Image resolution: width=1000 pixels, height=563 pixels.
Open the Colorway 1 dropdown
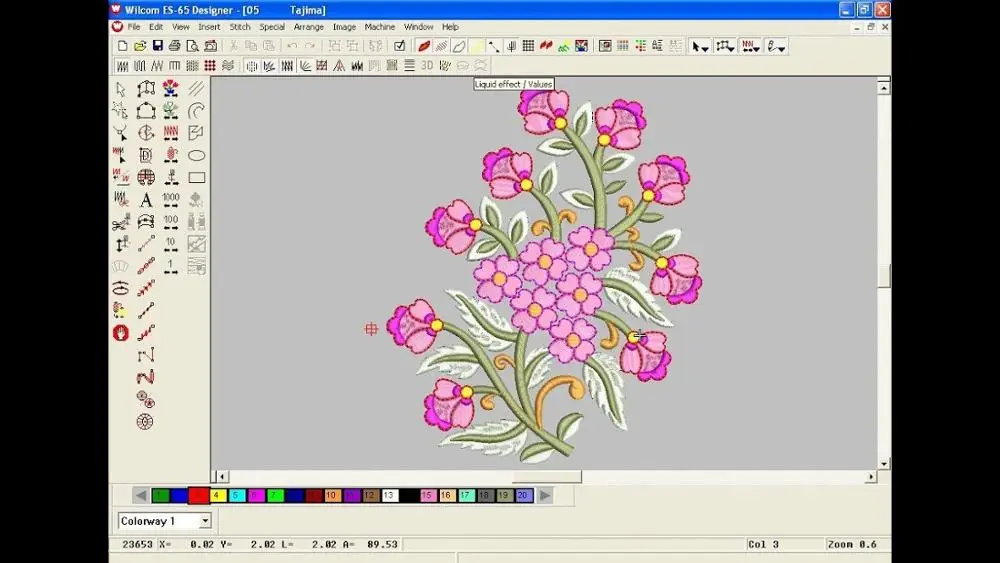(x=205, y=522)
